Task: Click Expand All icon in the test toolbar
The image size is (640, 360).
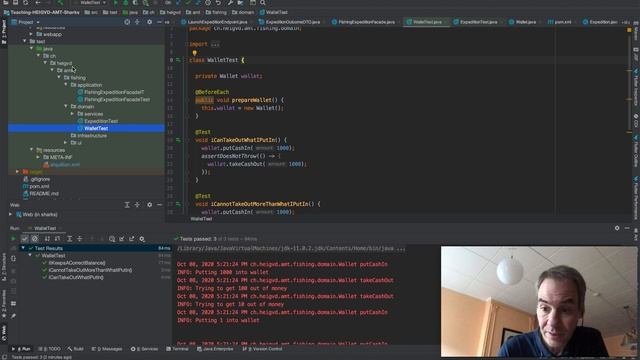Action: pyautogui.click(x=69, y=239)
